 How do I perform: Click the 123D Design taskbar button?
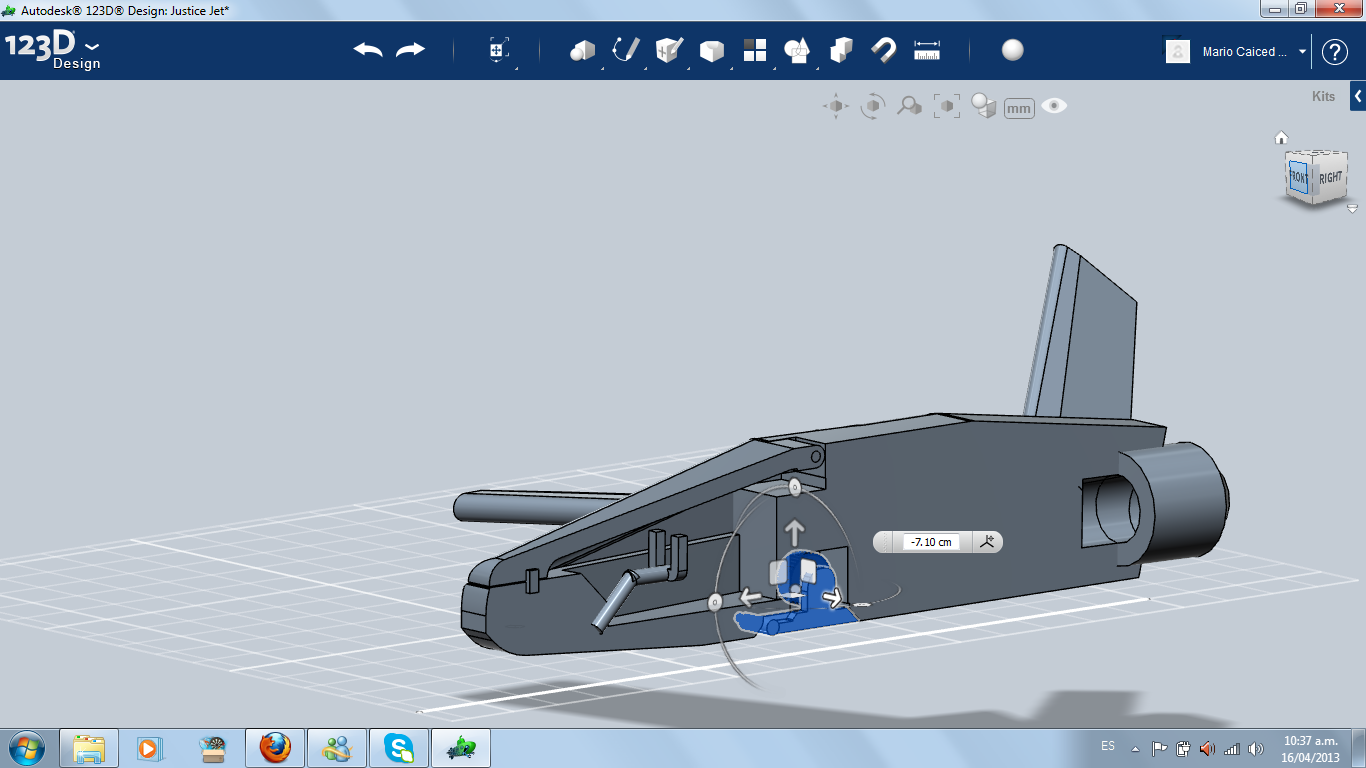(461, 748)
